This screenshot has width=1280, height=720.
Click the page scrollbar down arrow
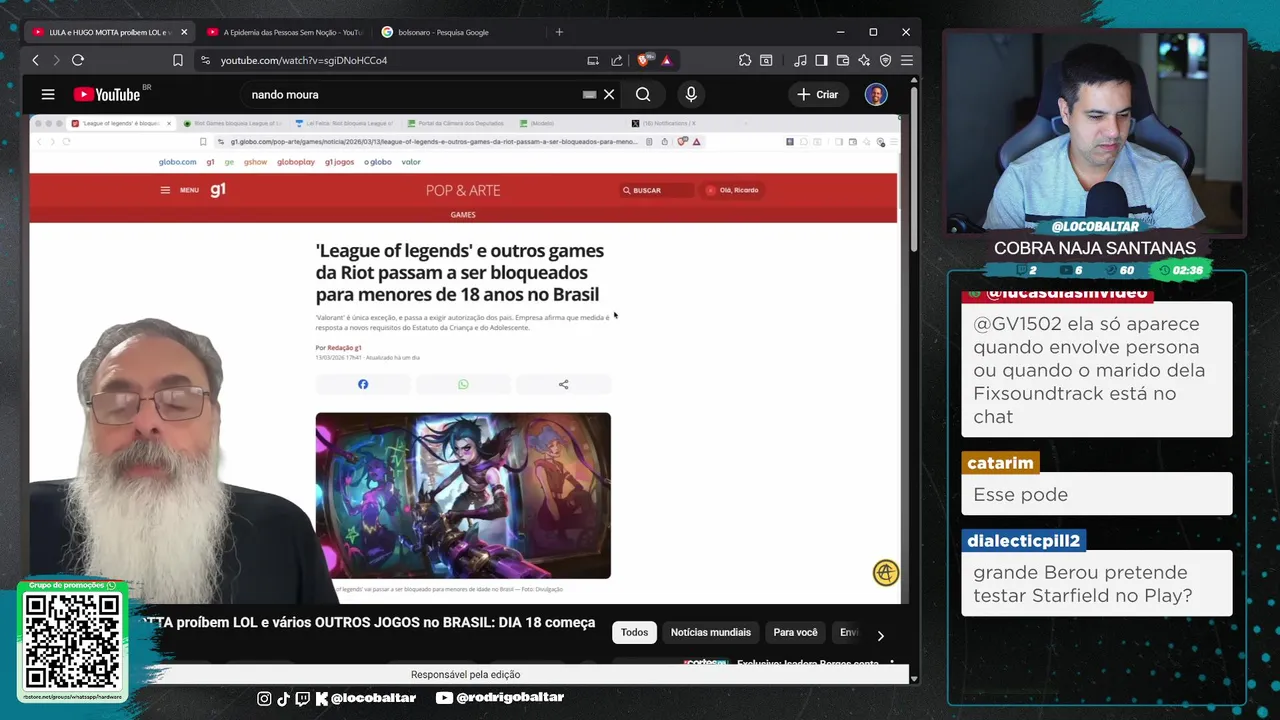(x=914, y=678)
